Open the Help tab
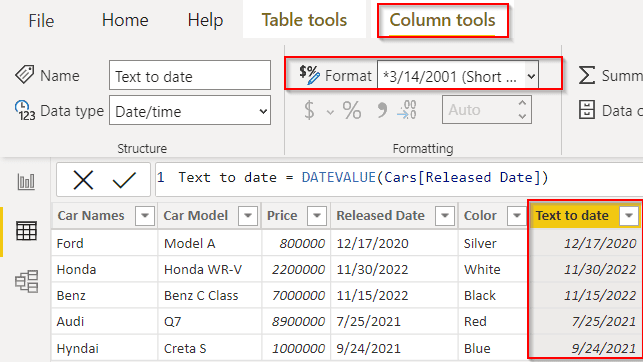The height and width of the screenshot is (362, 643). pos(205,20)
